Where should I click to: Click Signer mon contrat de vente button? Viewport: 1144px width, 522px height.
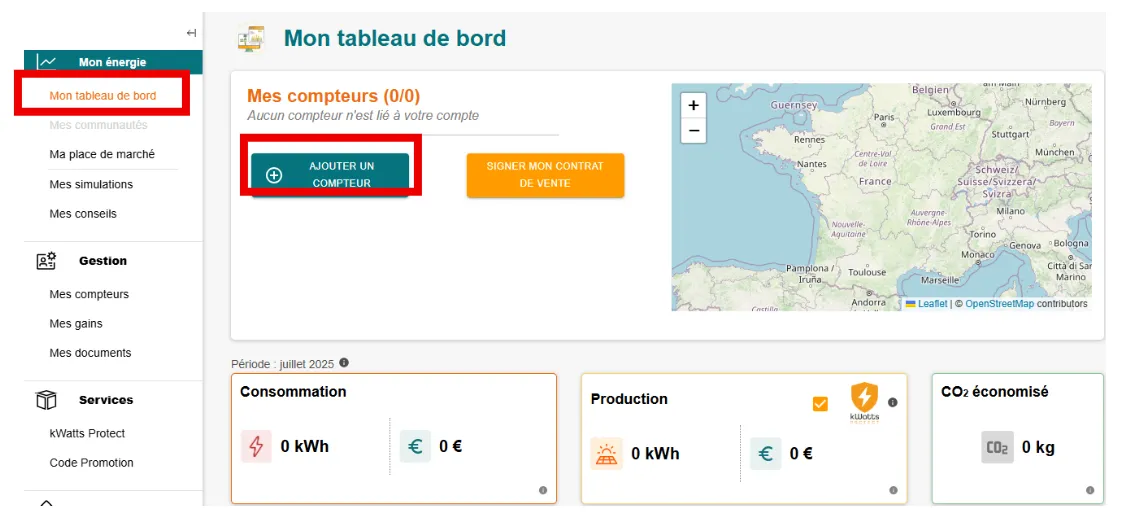[545, 175]
